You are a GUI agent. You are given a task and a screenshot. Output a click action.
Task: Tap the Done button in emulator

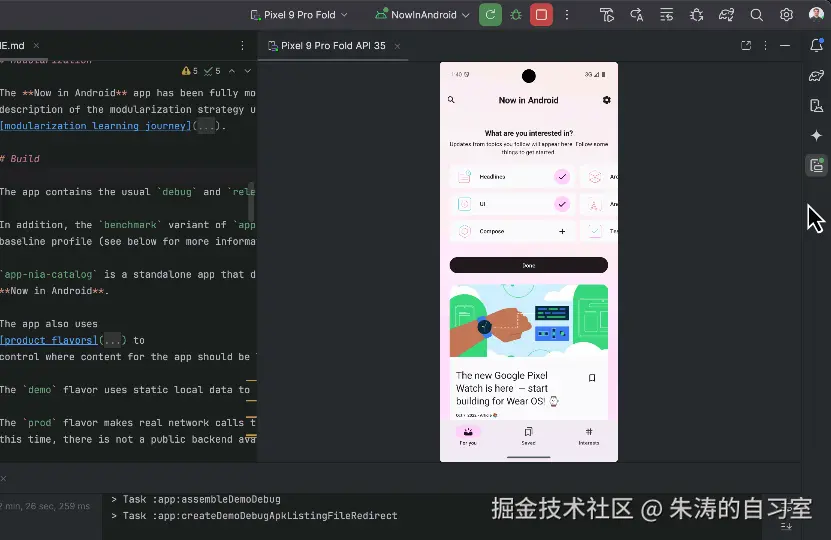coord(528,265)
